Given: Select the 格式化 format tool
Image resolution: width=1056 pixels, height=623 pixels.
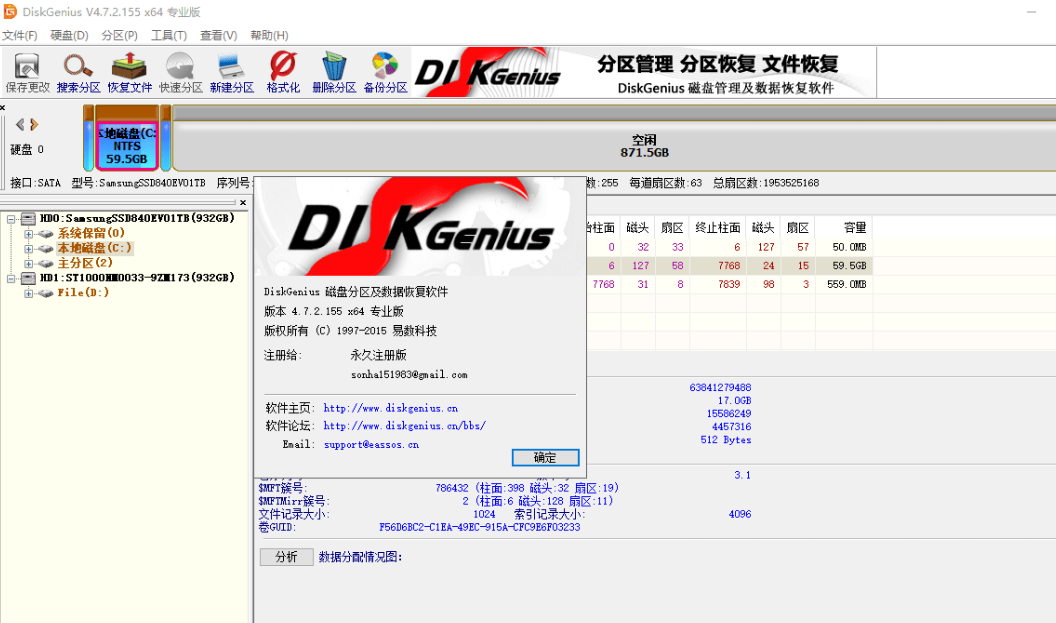Looking at the screenshot, I should click(x=283, y=66).
